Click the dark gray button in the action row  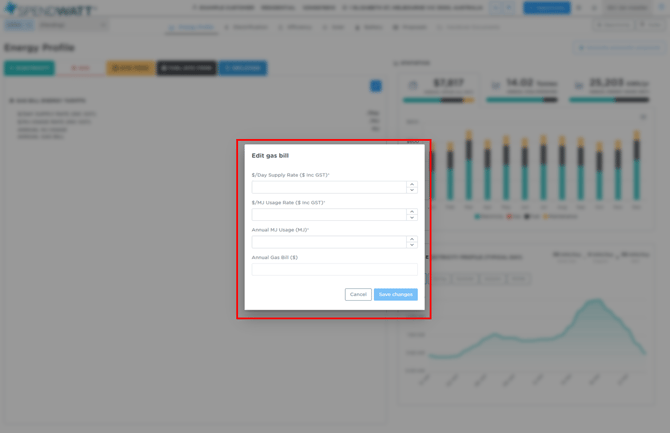point(186,68)
